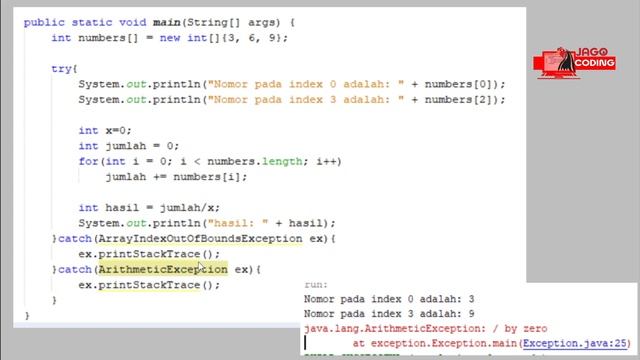Click output line 'Nomor pada index 0 adalah: 3'
The height and width of the screenshot is (360, 640).
point(389,299)
